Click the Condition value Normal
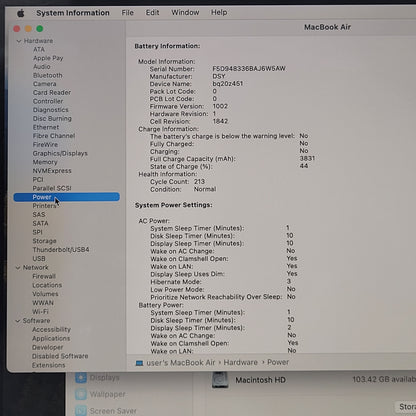The image size is (416, 416). [x=205, y=189]
